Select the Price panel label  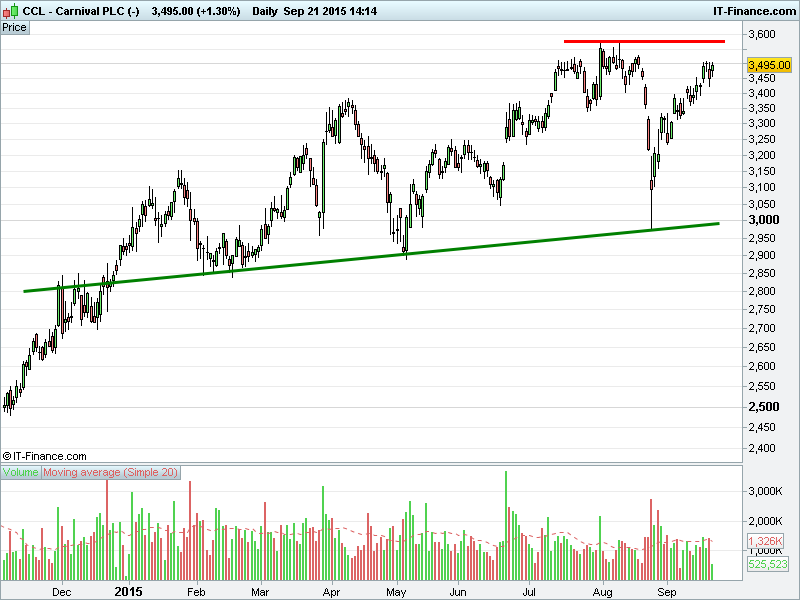click(x=15, y=27)
